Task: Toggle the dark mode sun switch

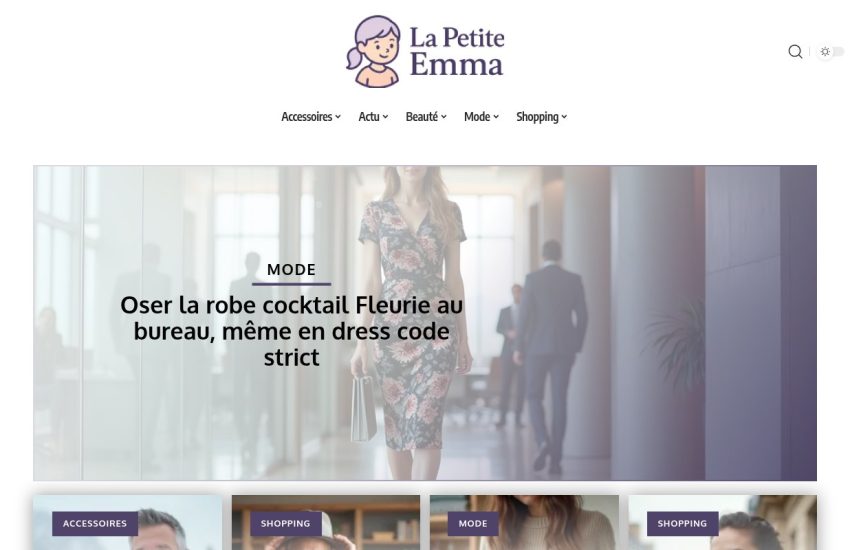Action: pos(830,51)
